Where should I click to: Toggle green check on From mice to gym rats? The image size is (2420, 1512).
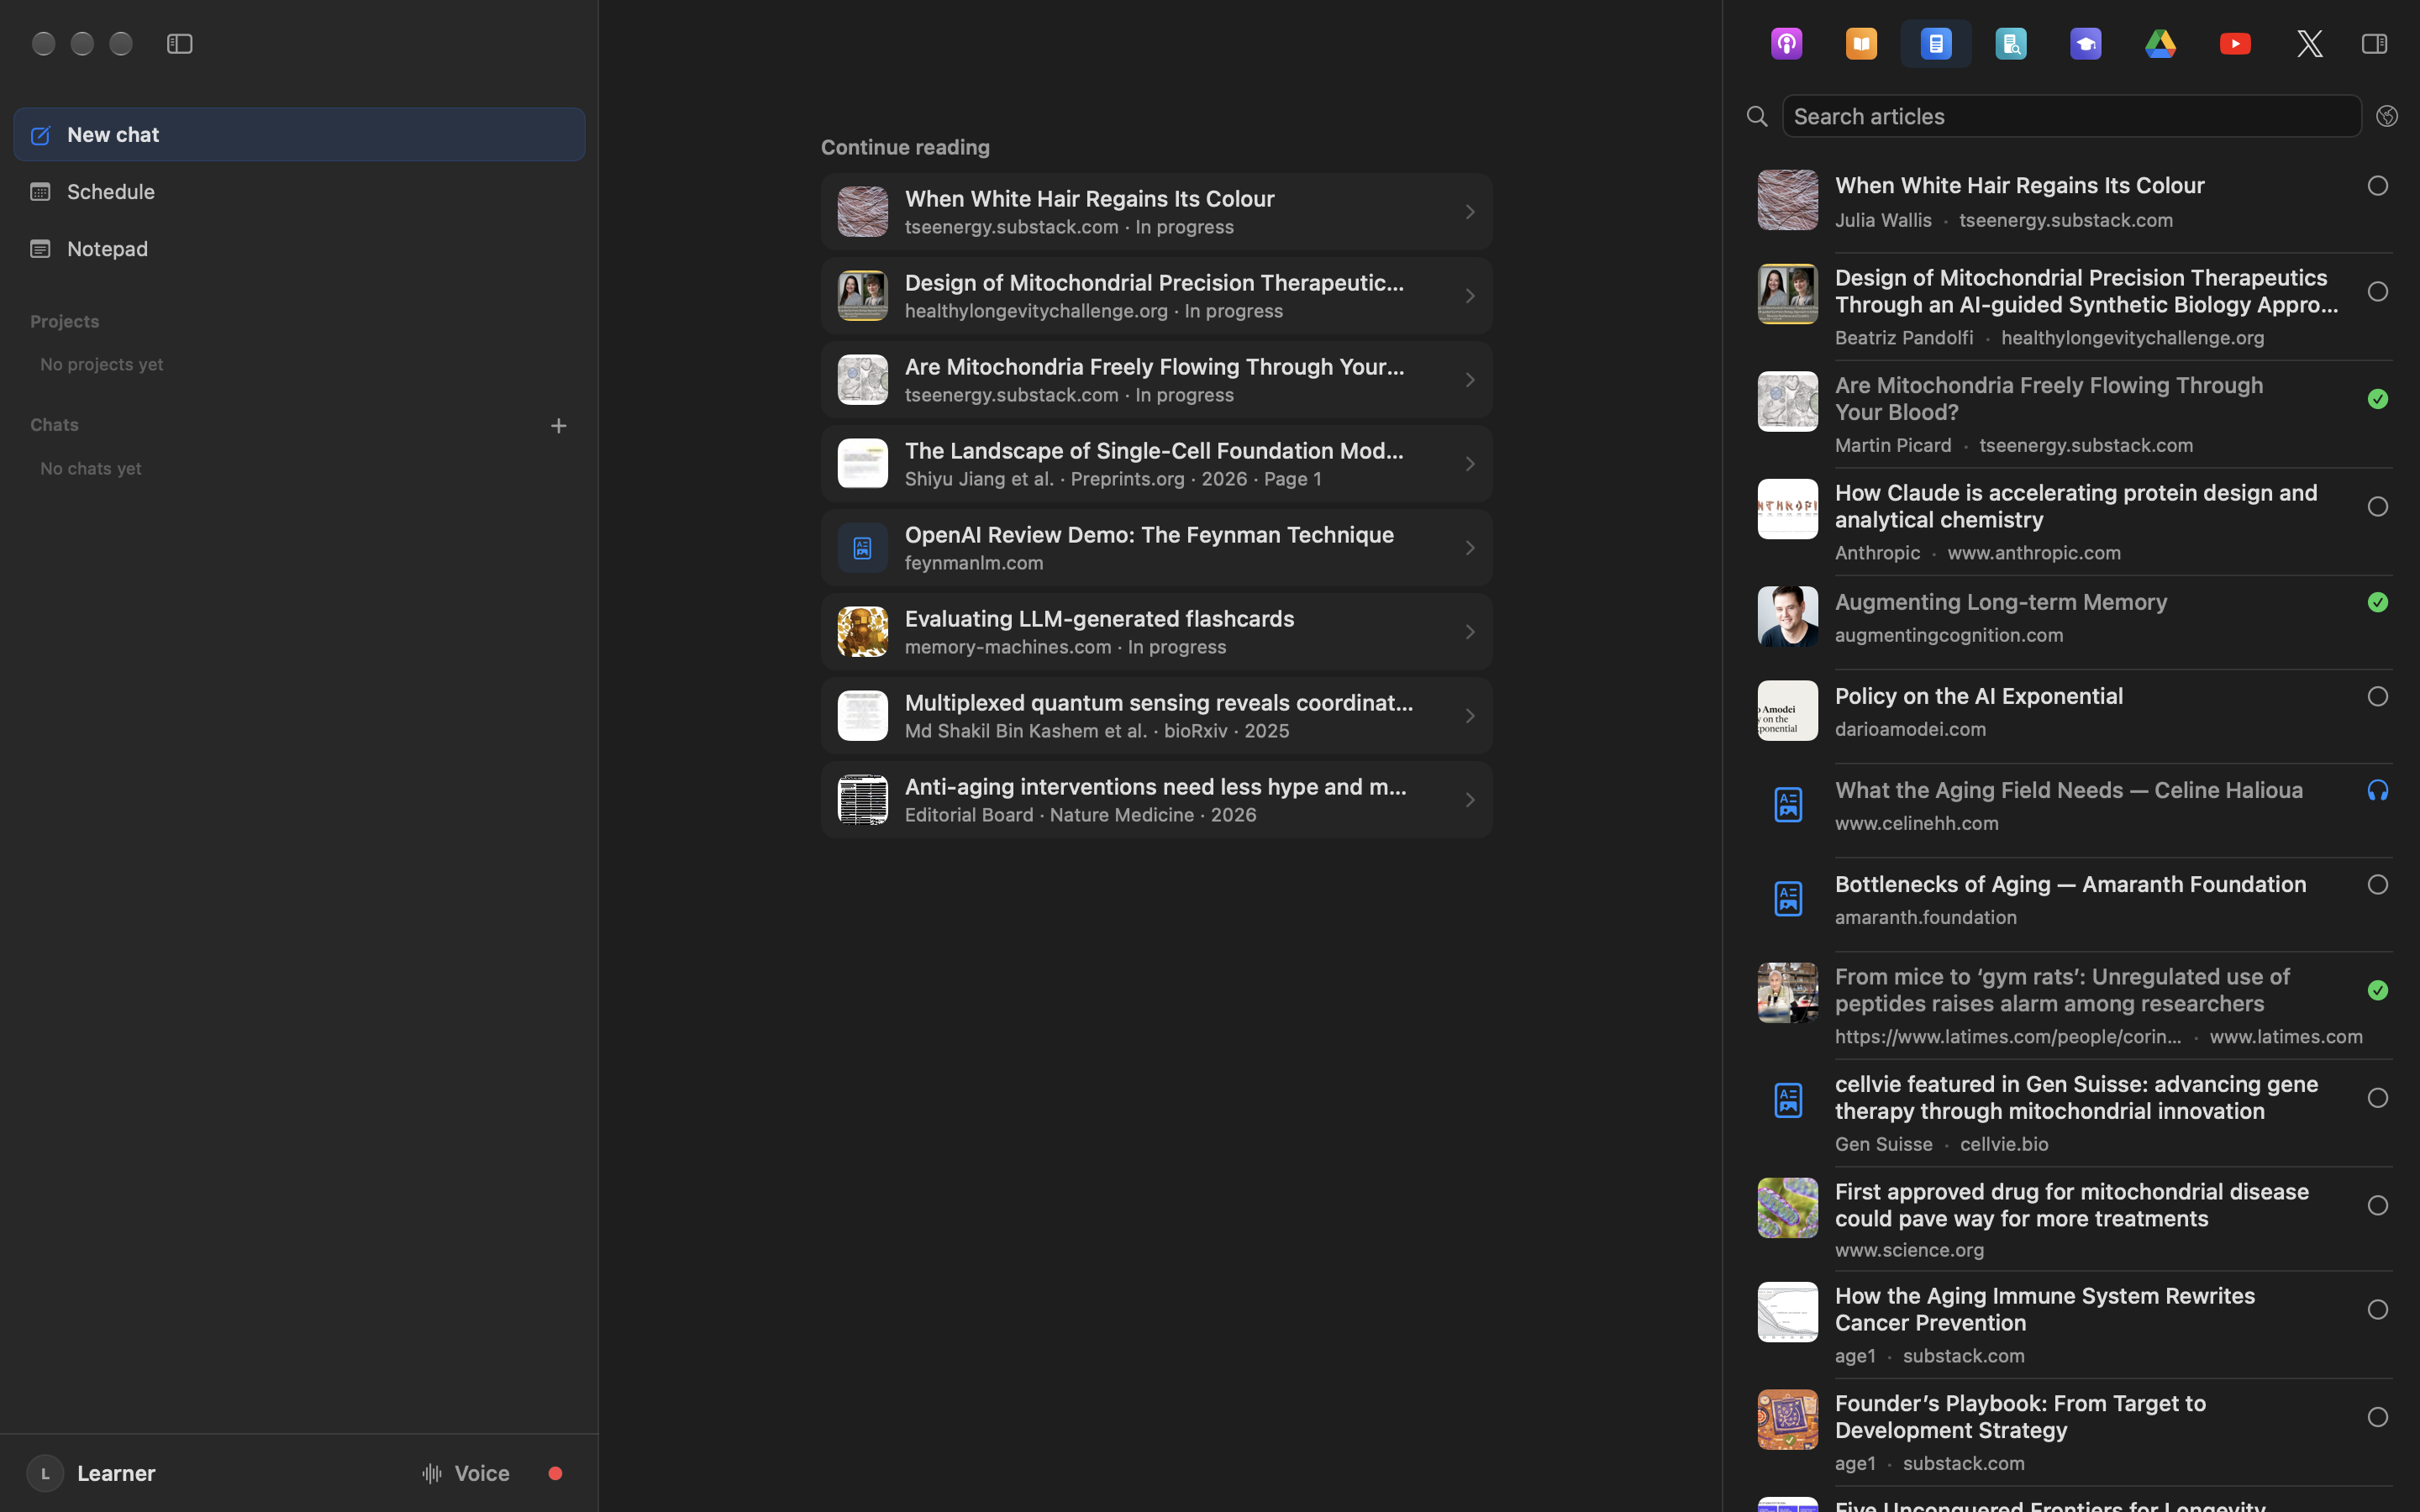point(2377,990)
